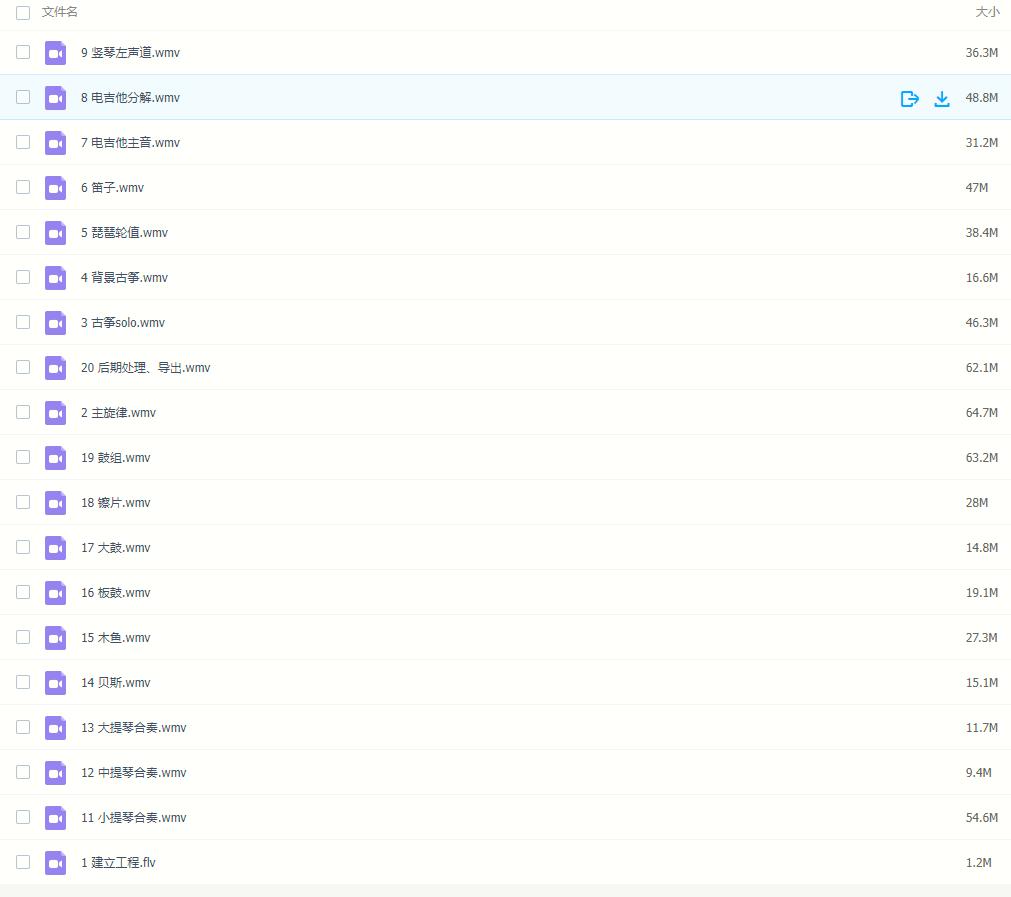Open file name 14 贝斯.wmv
The height and width of the screenshot is (897, 1011).
pyautogui.click(x=115, y=683)
